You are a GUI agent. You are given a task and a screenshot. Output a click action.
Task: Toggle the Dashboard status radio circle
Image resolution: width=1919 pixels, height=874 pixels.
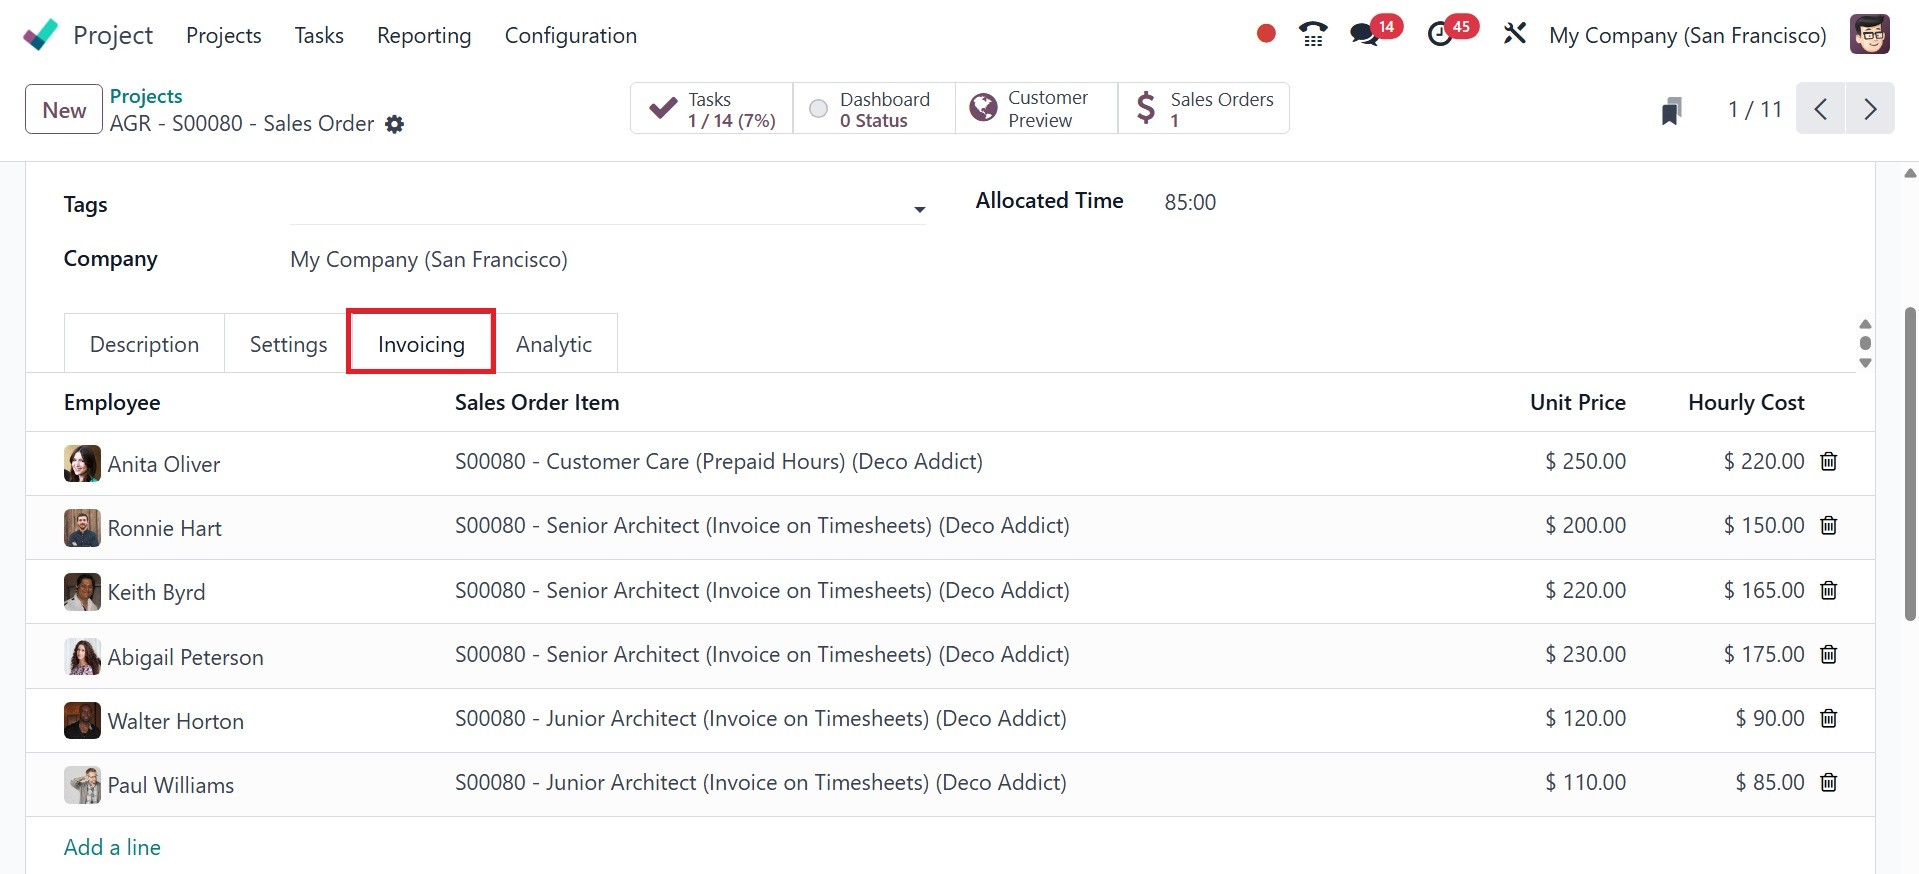818,109
